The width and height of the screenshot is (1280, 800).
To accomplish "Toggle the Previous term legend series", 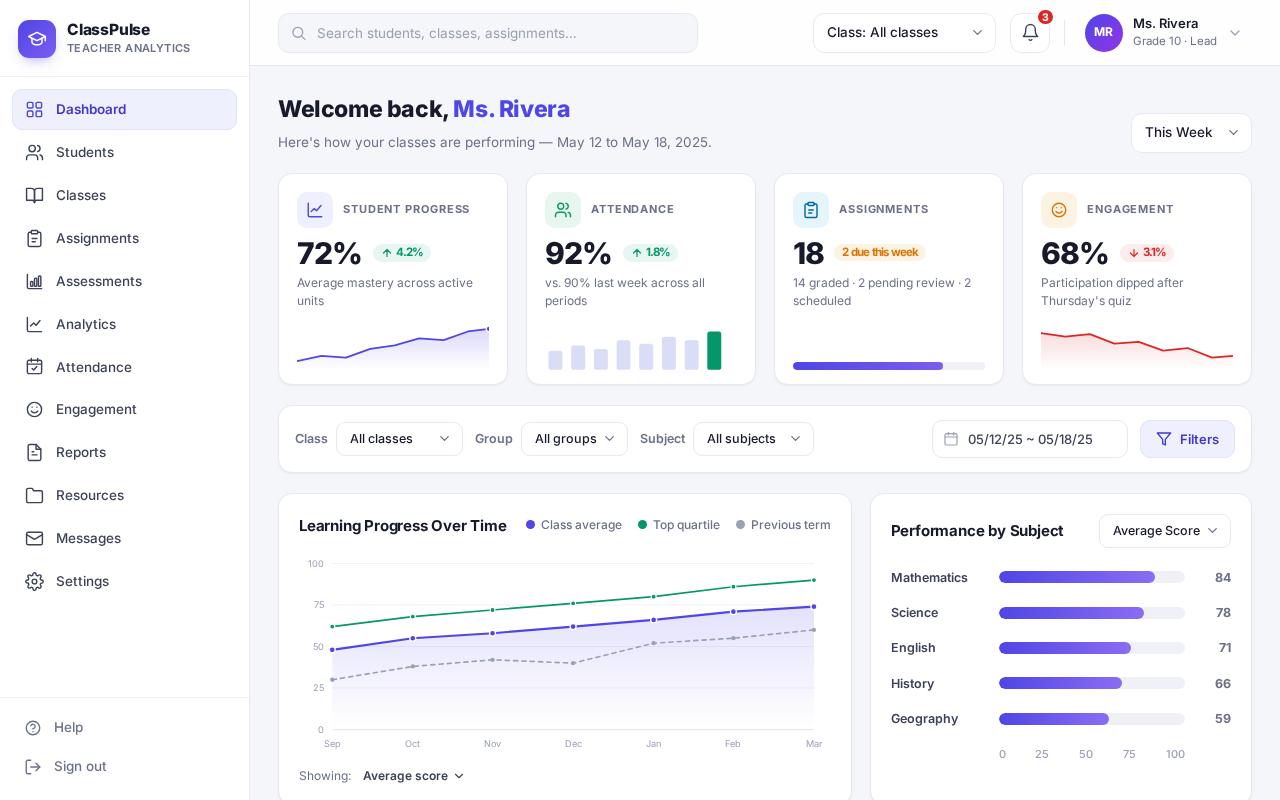I will tap(783, 525).
